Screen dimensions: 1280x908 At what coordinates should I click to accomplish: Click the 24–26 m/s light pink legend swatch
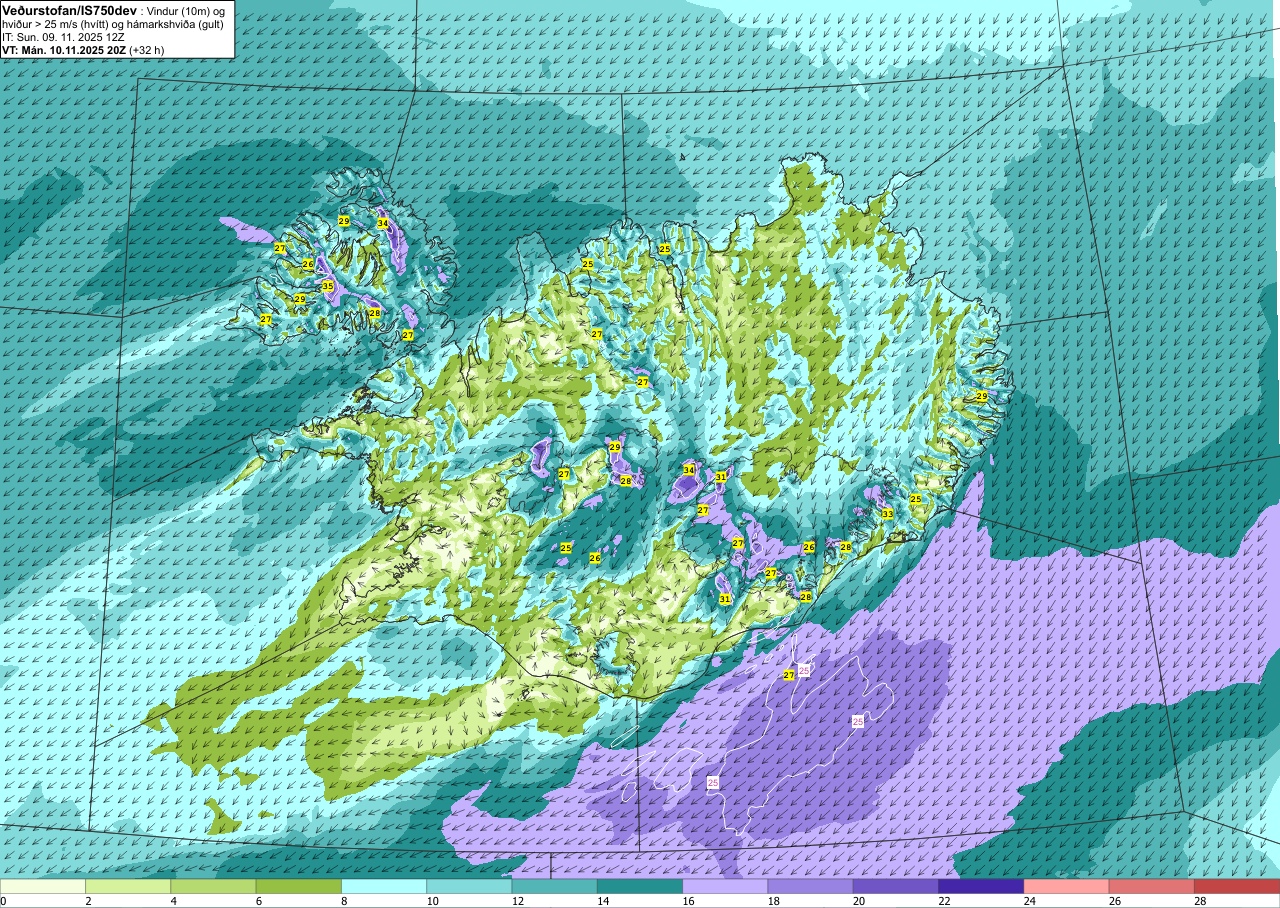click(1066, 886)
